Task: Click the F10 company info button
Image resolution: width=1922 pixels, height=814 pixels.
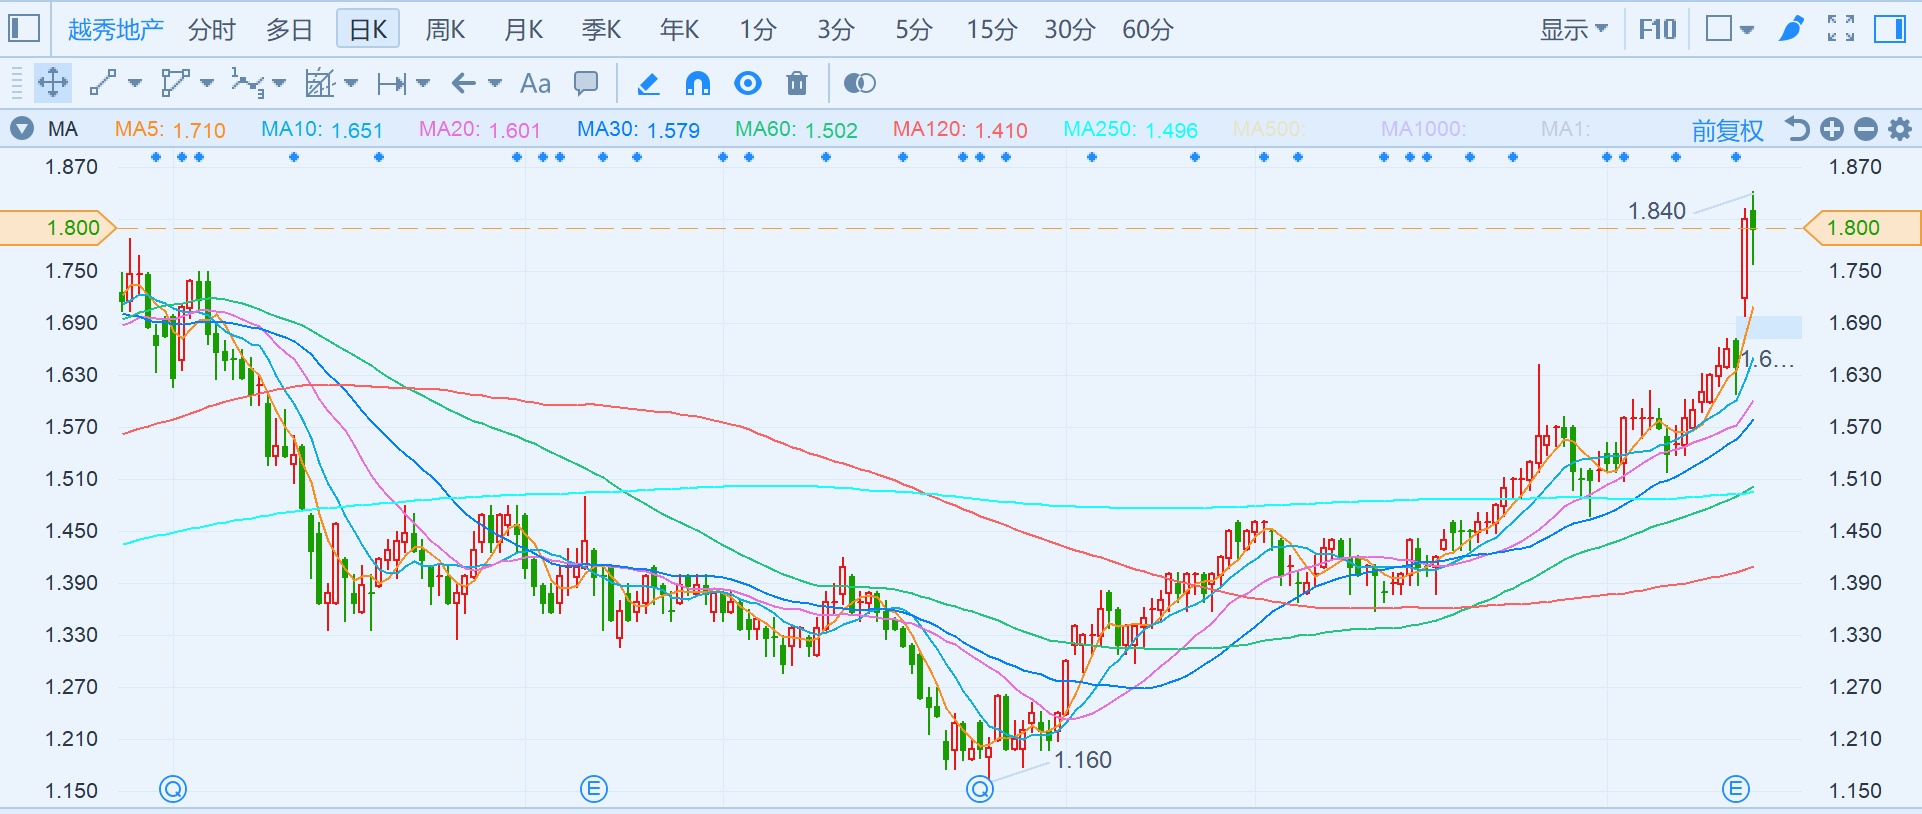Action: click(1657, 29)
